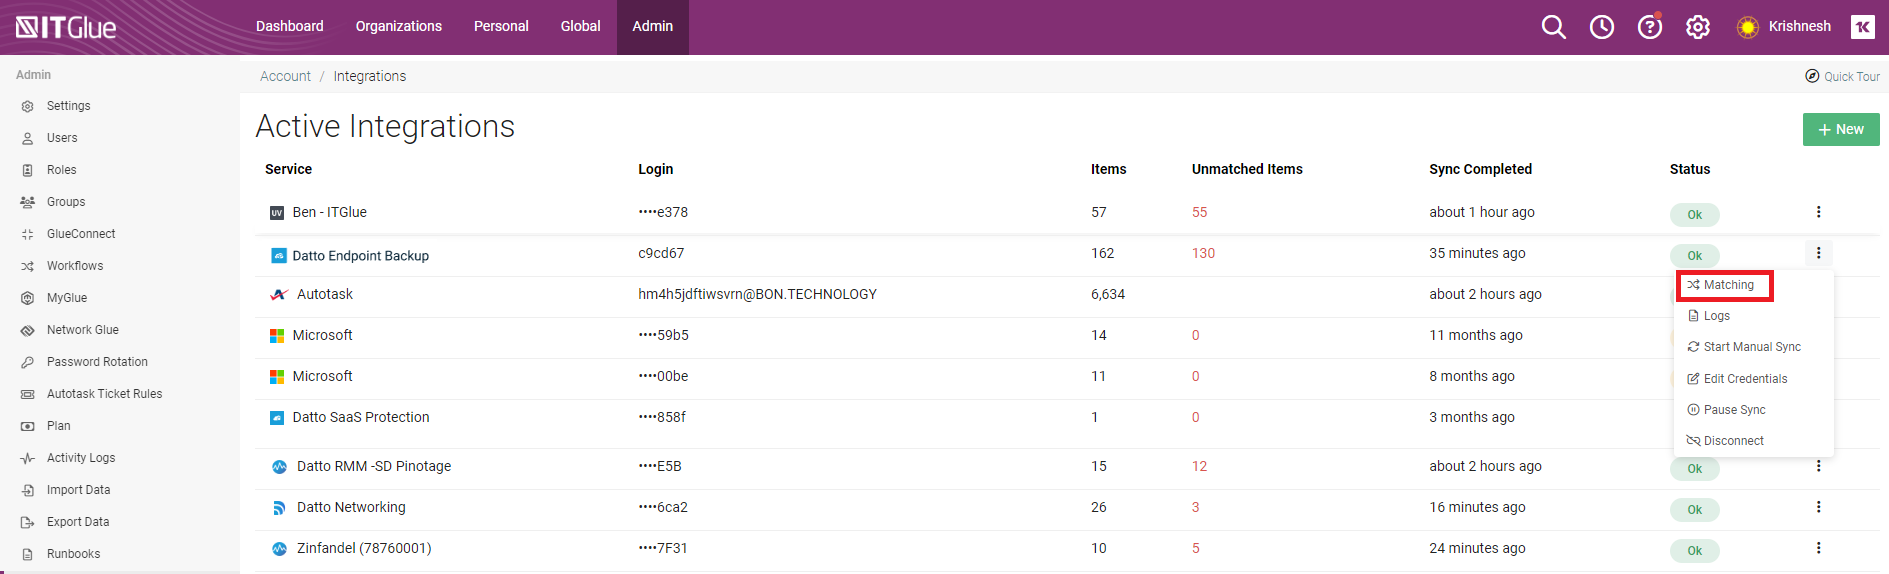The width and height of the screenshot is (1889, 574).
Task: Click Pause Sync menu entry
Action: [x=1734, y=410]
